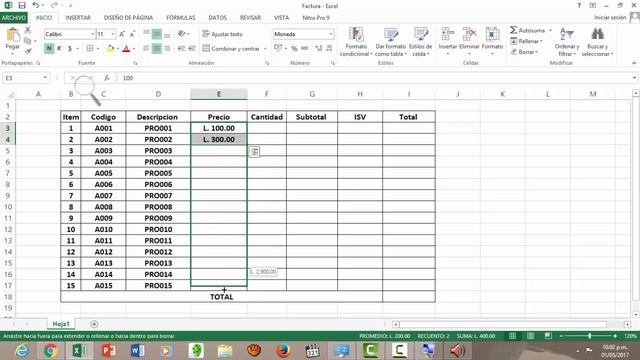Viewport: 640px width, 360px height.
Task: Decrease font size with smaller A
Action: pos(132,34)
